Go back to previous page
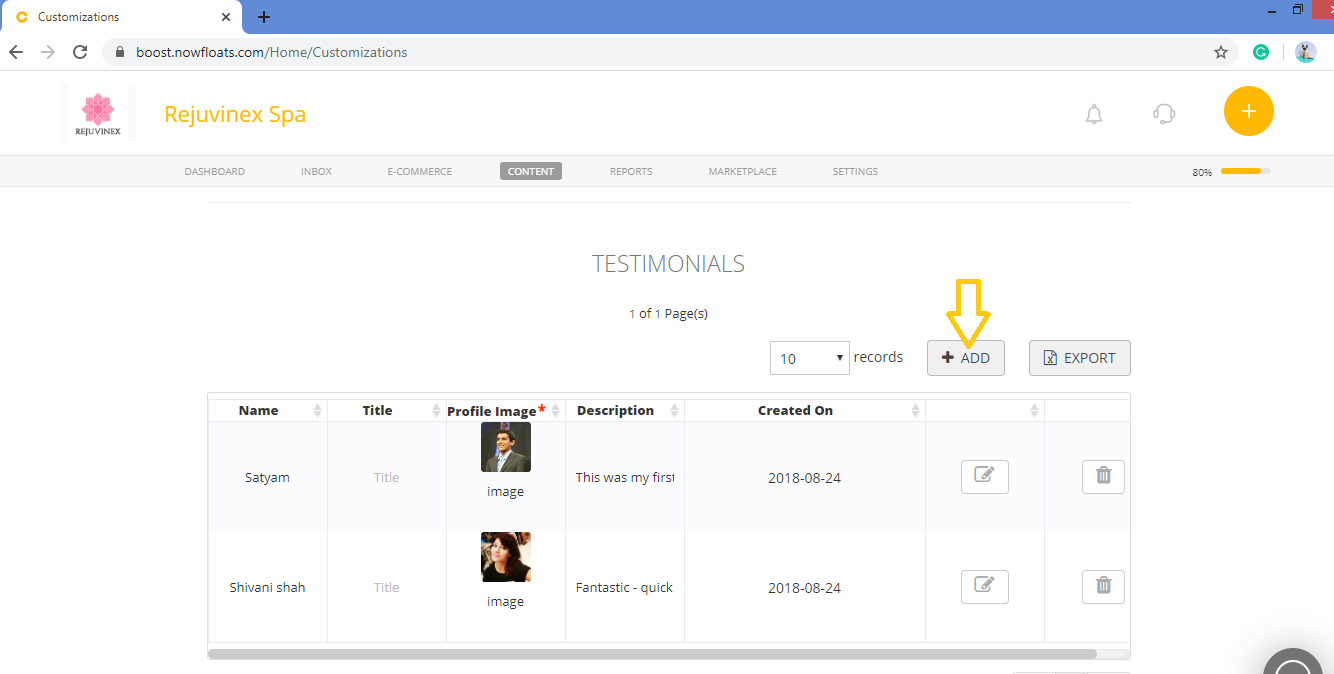The width and height of the screenshot is (1334, 674). [x=16, y=52]
